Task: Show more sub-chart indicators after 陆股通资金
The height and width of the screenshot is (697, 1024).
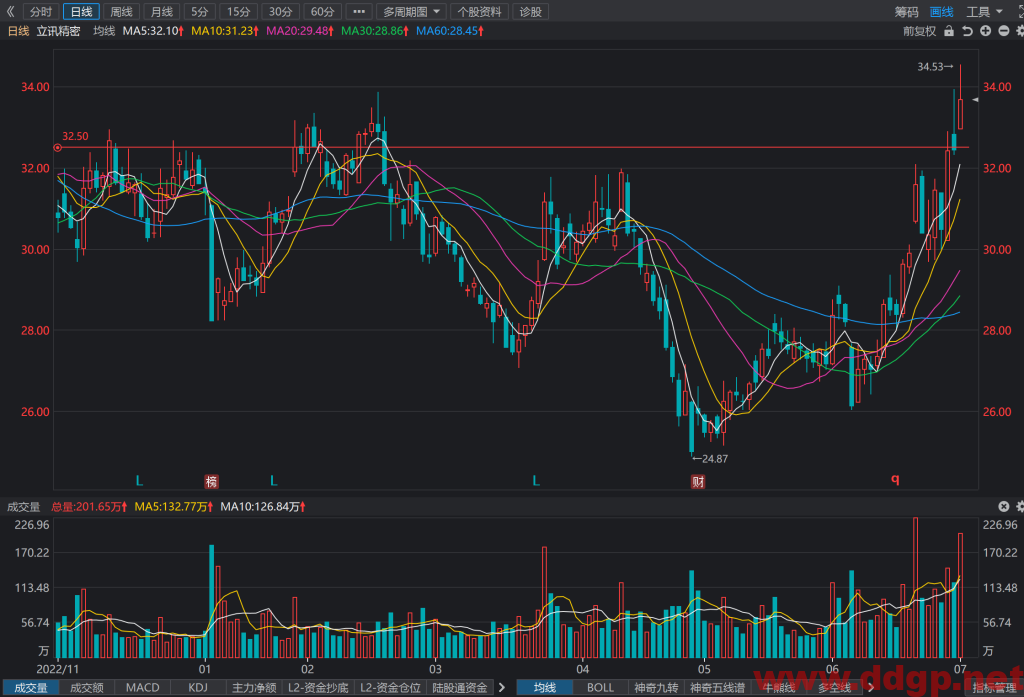Action: point(502,687)
